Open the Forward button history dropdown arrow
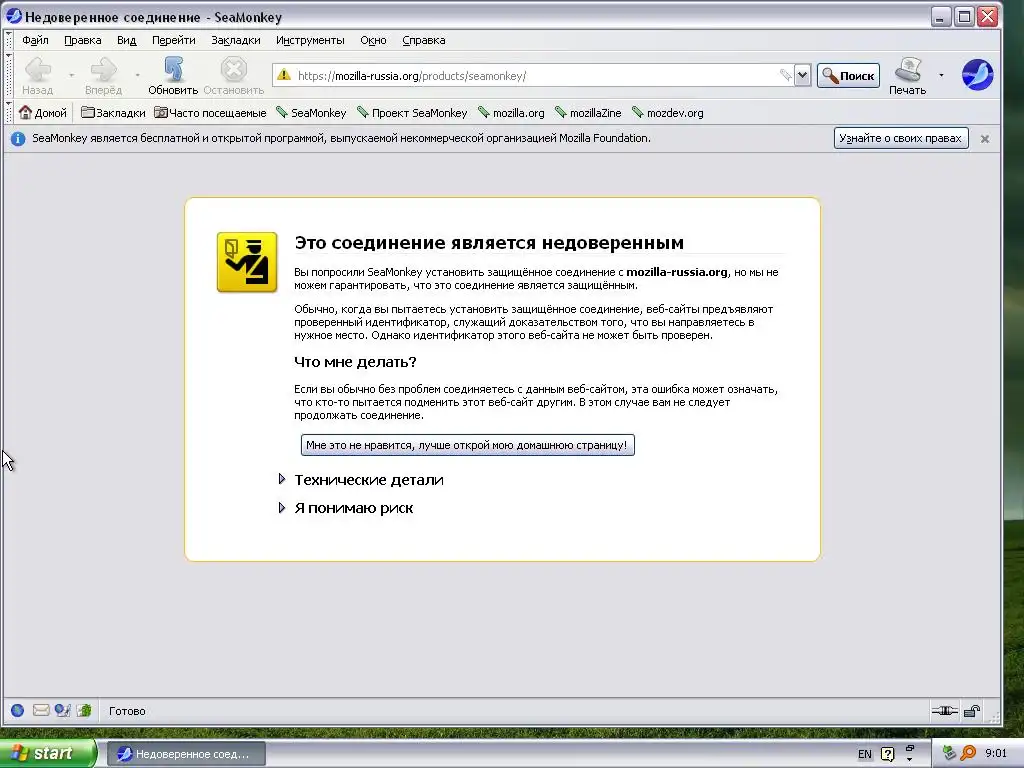Viewport: 1024px width, 768px height. coord(137,75)
